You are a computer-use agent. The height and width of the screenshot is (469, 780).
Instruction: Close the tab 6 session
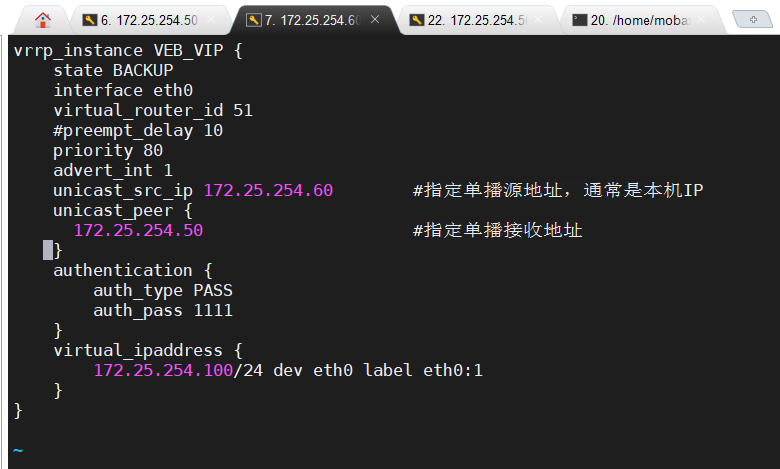(x=211, y=19)
